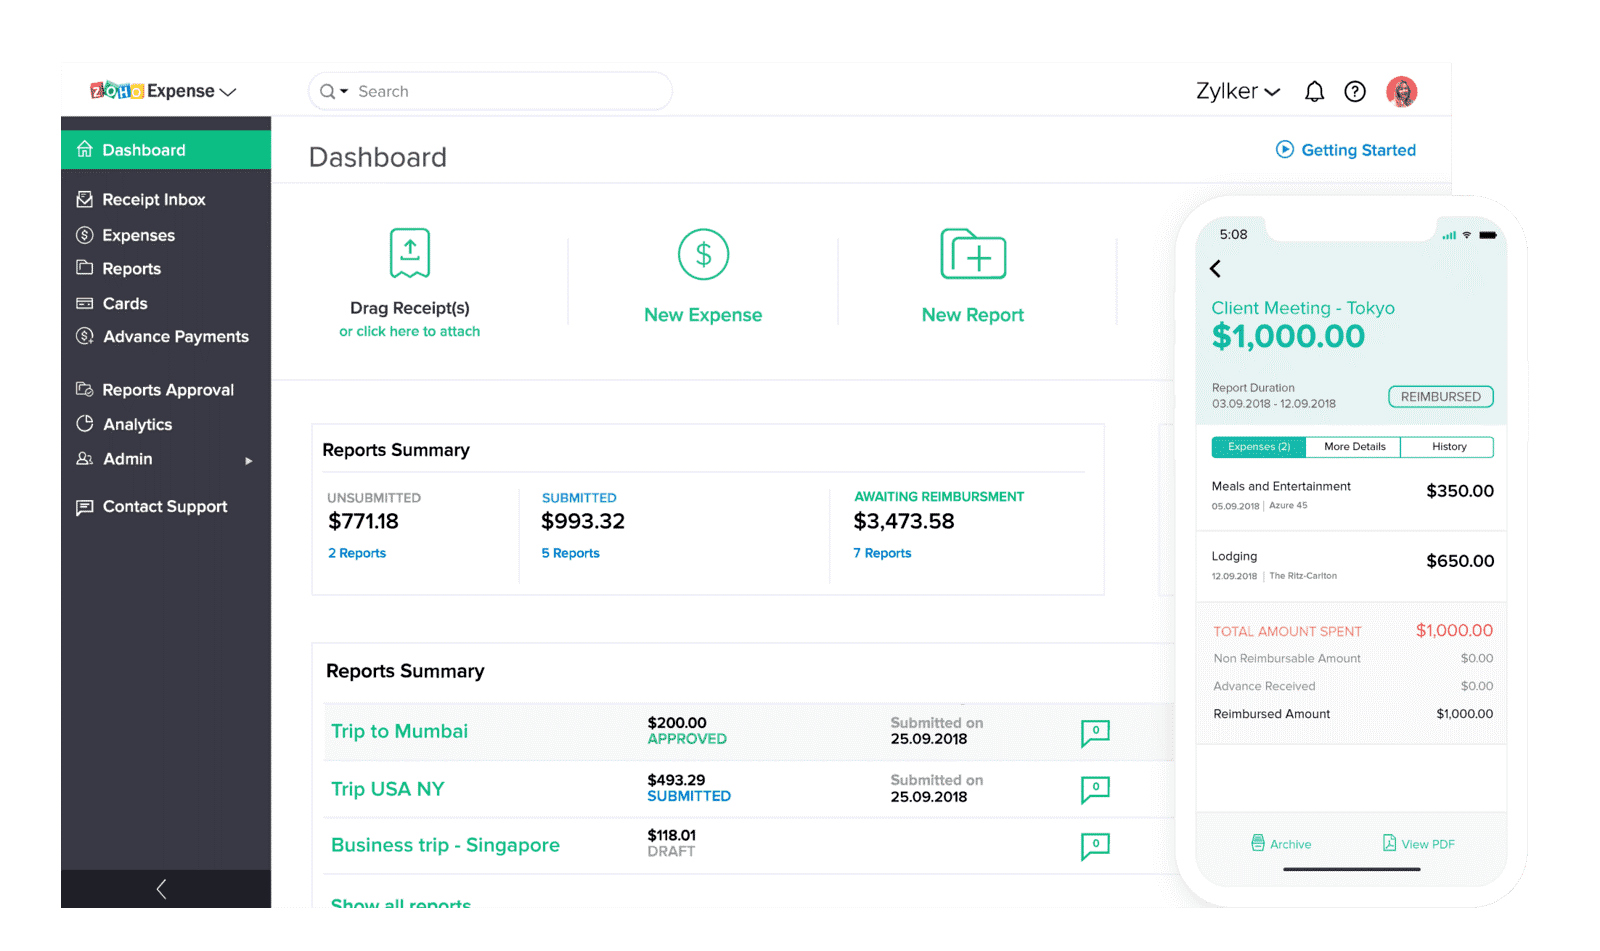The image size is (1600, 951).
Task: Open the Zylker organization dropdown
Action: coord(1238,92)
